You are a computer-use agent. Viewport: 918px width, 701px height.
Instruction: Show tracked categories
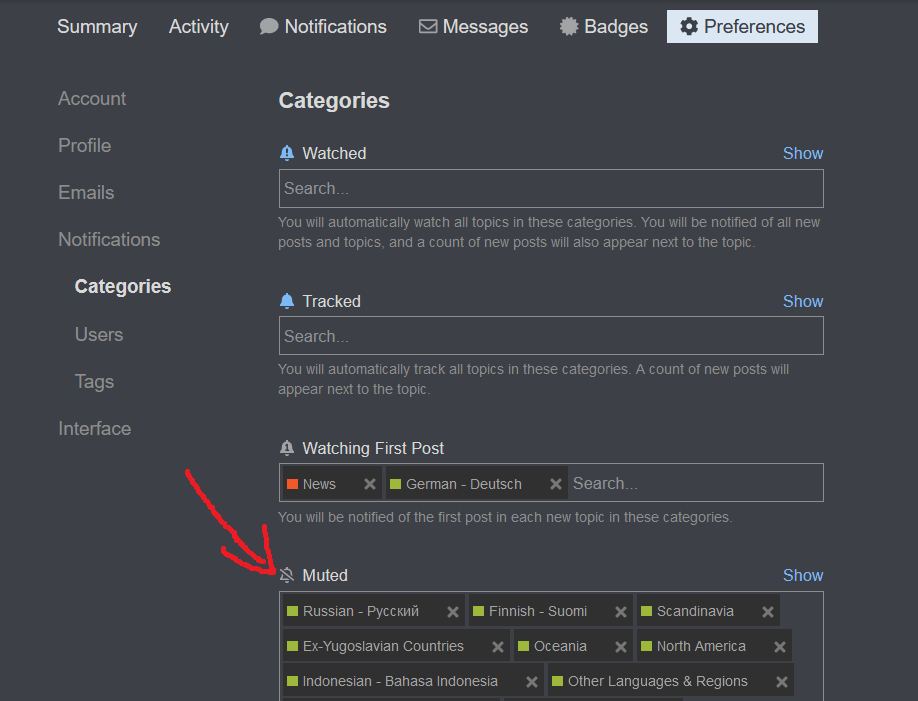click(x=803, y=301)
